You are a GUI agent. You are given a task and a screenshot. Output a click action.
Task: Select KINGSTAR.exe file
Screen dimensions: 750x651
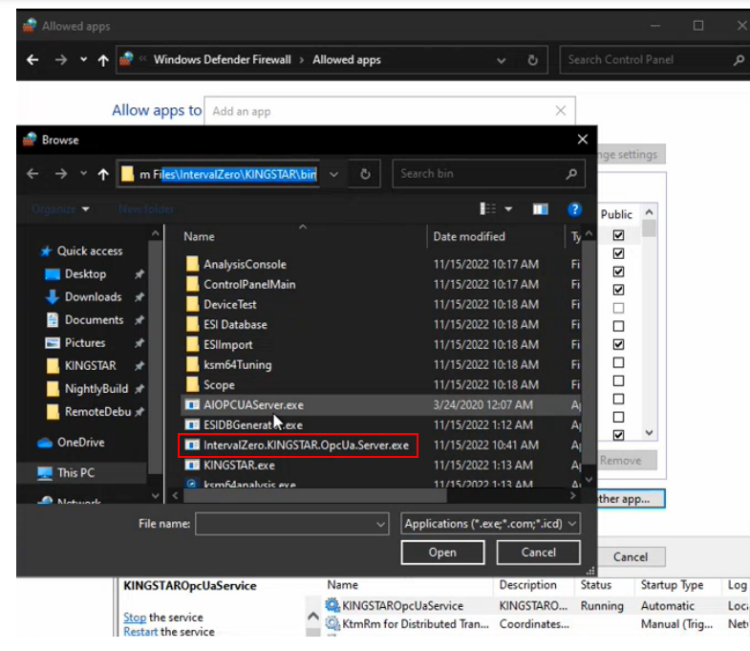click(x=239, y=465)
